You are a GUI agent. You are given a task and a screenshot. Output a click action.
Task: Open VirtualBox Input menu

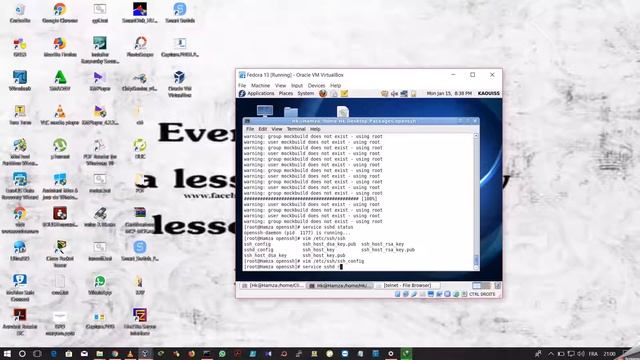tap(297, 86)
